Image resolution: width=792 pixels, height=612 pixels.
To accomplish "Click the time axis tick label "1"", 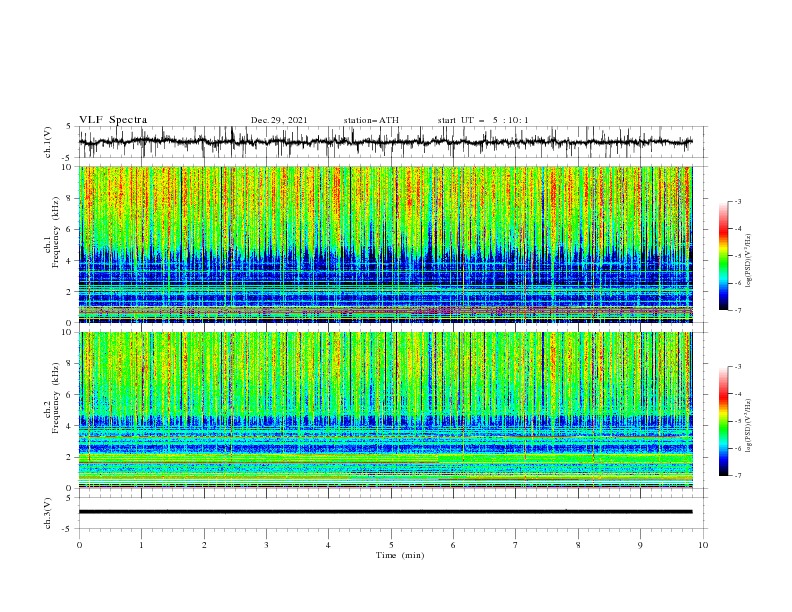I will pos(141,545).
